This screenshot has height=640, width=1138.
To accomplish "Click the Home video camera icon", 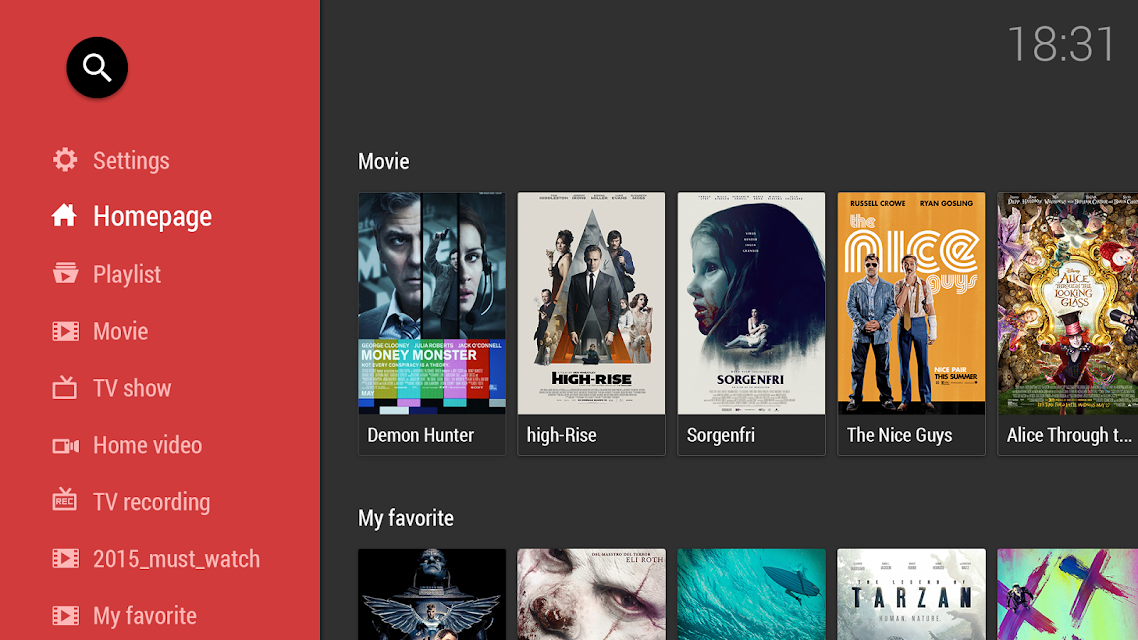I will (x=65, y=445).
